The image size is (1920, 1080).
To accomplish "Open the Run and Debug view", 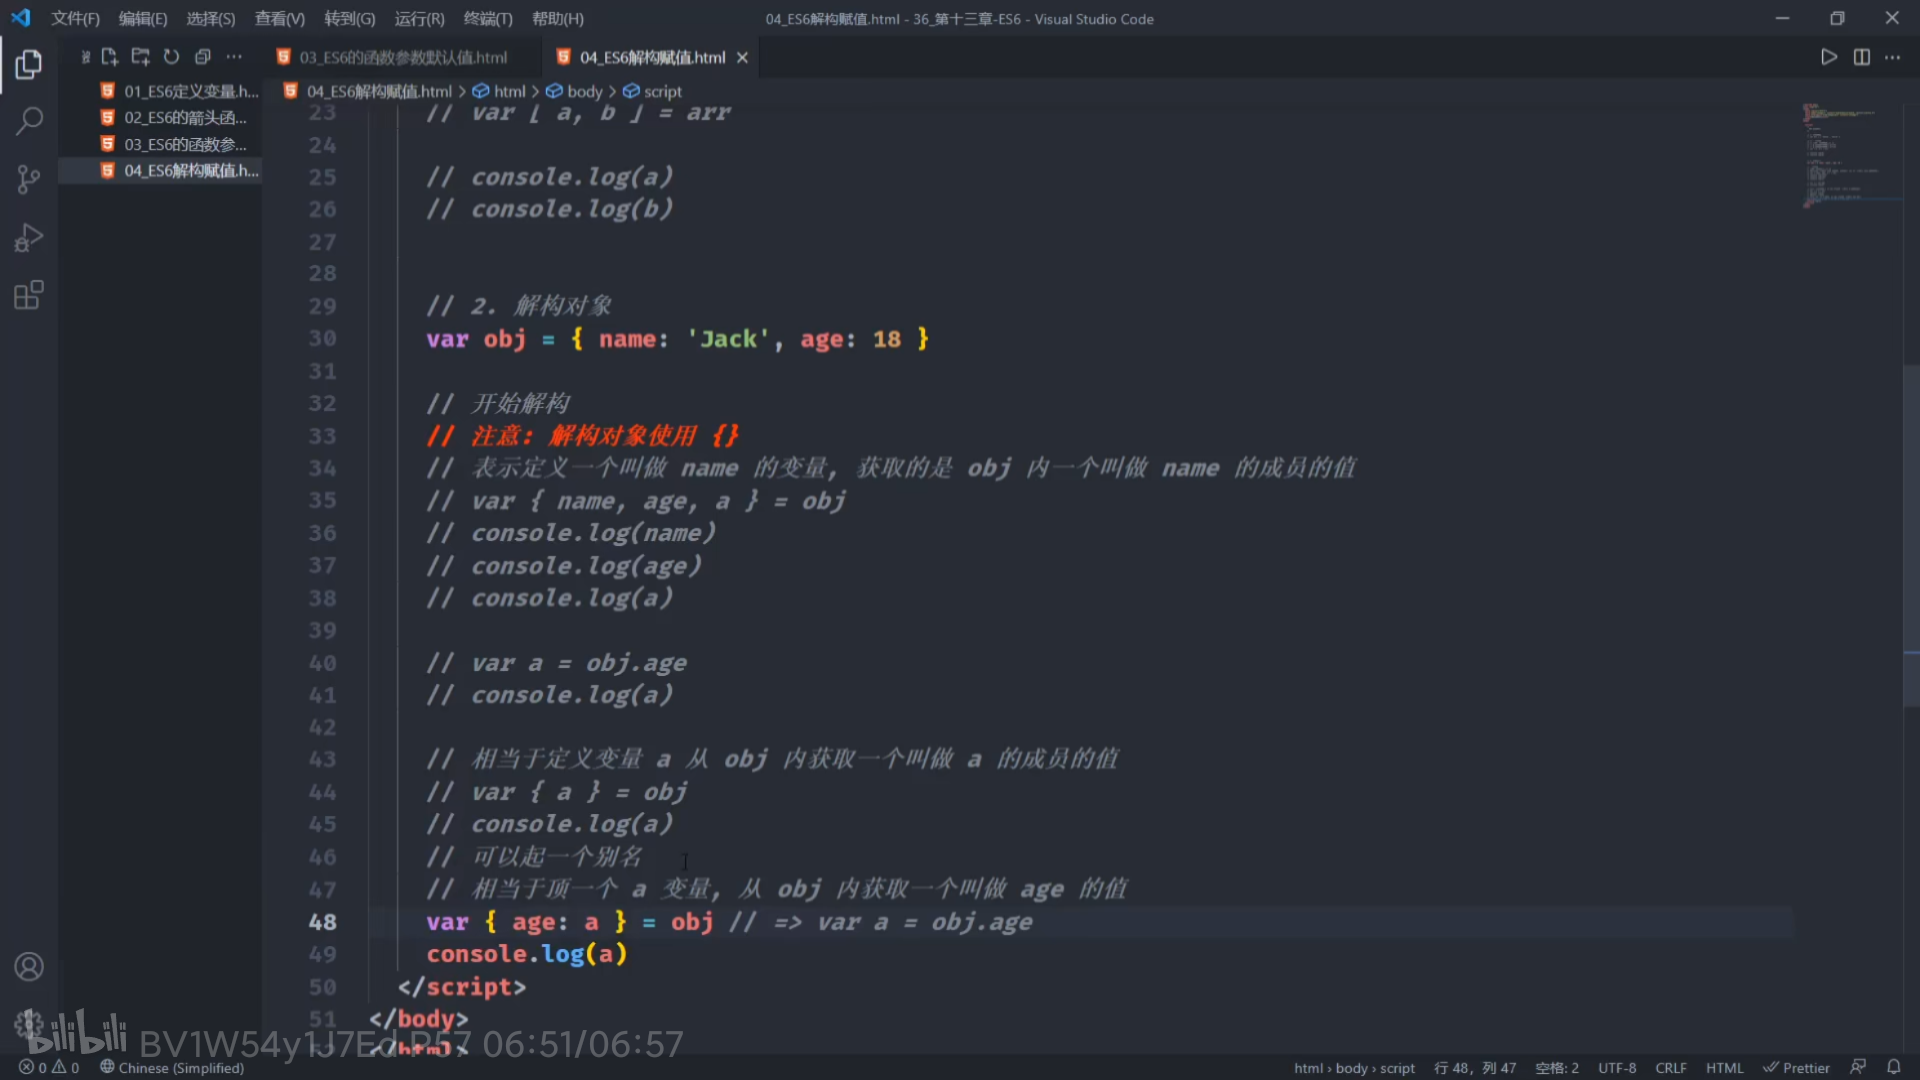I will pyautogui.click(x=29, y=238).
